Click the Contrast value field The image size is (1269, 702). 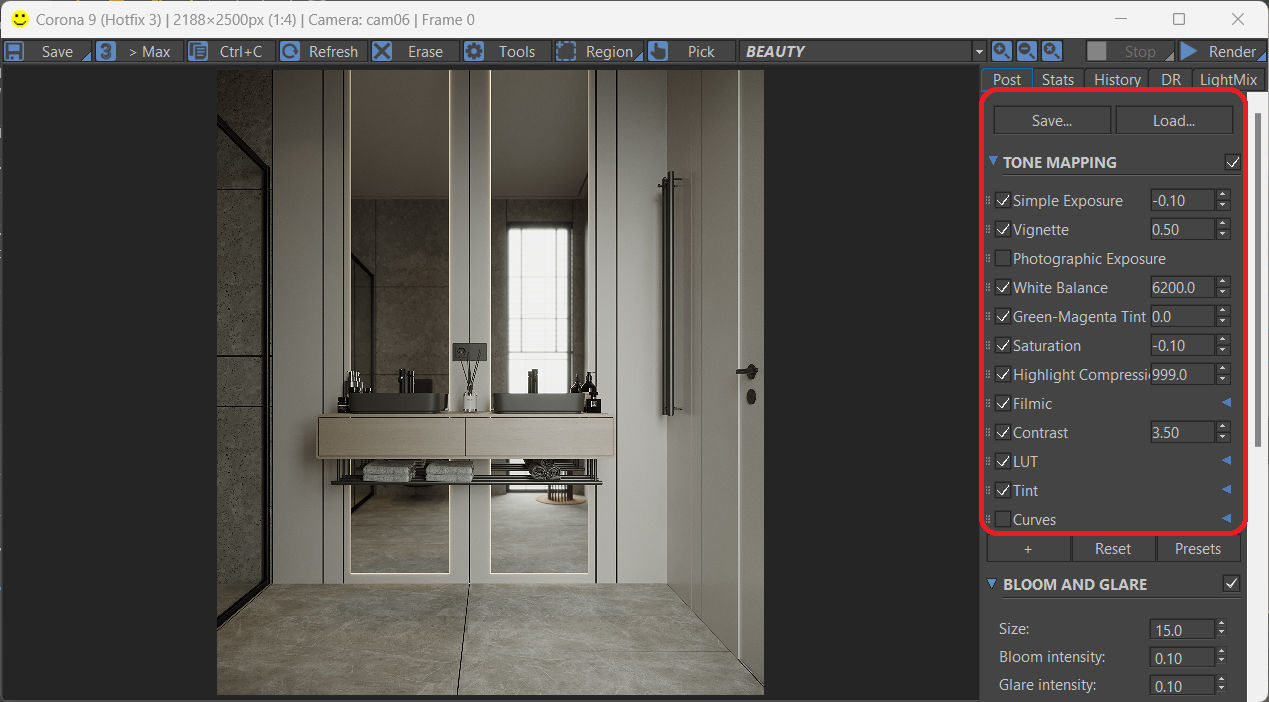[x=1182, y=432]
